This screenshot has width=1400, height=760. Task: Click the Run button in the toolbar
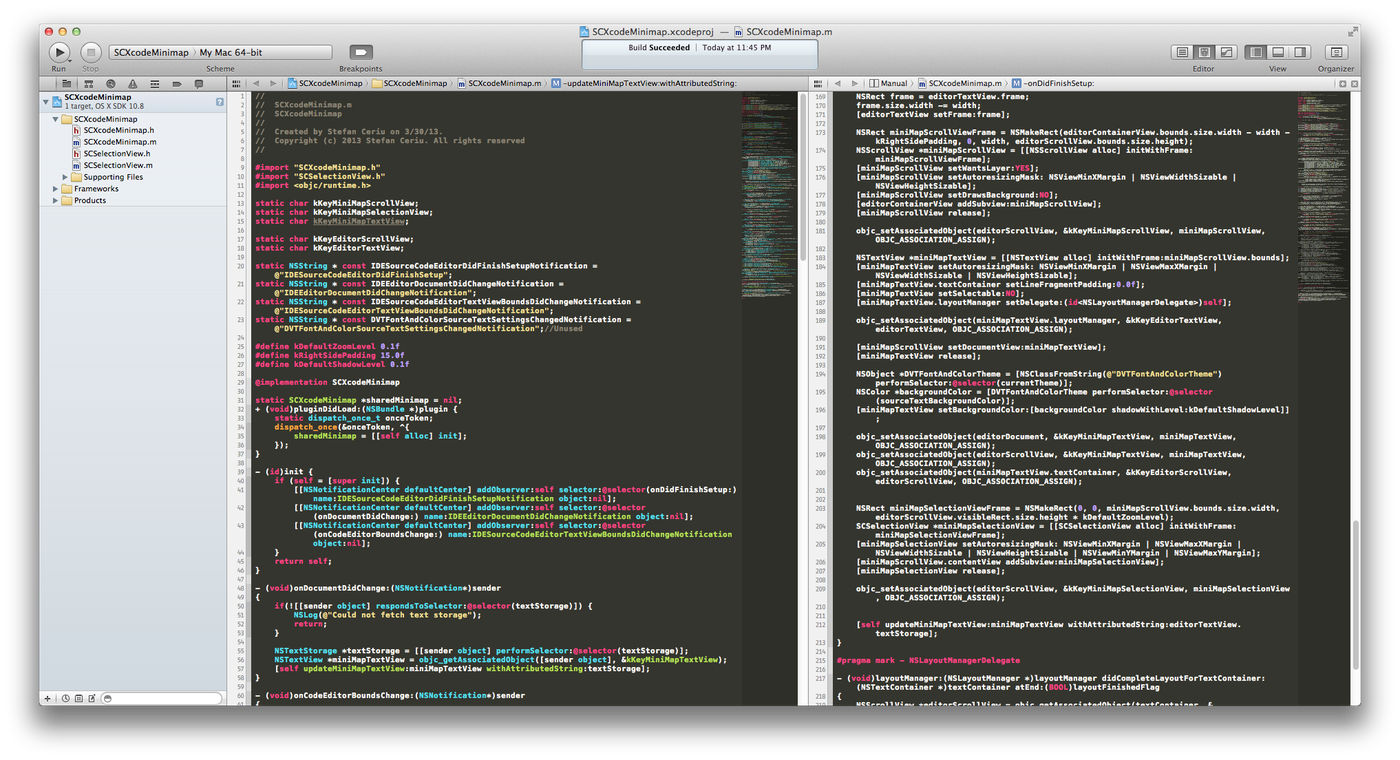click(59, 52)
